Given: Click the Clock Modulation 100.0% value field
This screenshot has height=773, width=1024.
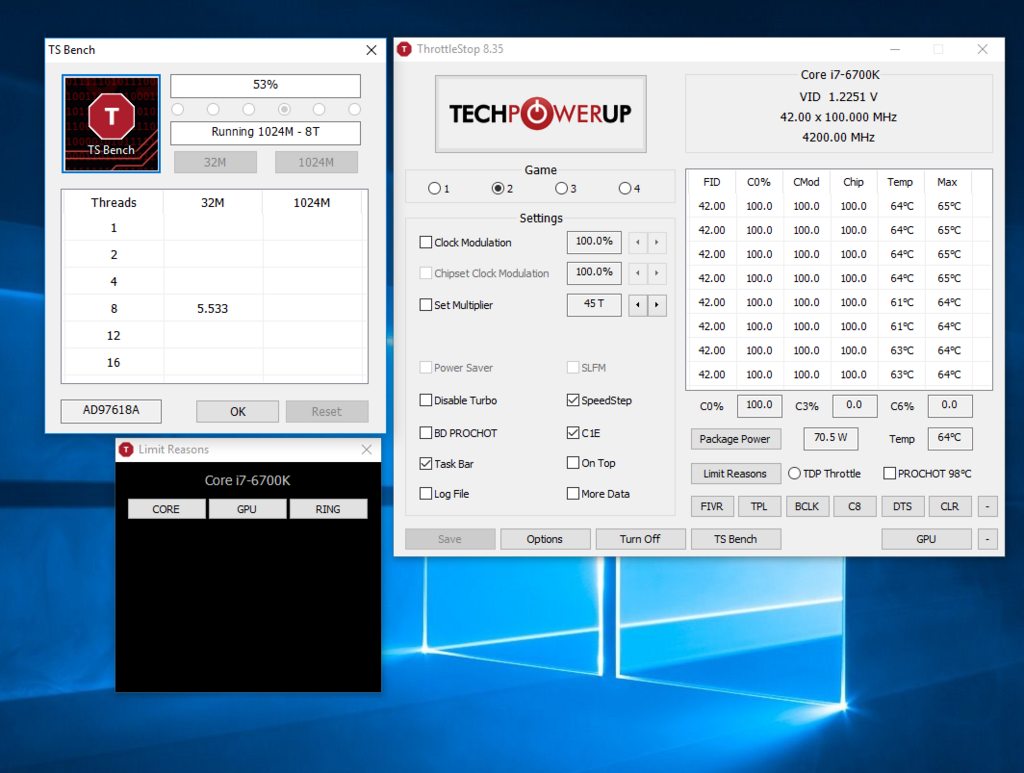Looking at the screenshot, I should click(x=594, y=242).
